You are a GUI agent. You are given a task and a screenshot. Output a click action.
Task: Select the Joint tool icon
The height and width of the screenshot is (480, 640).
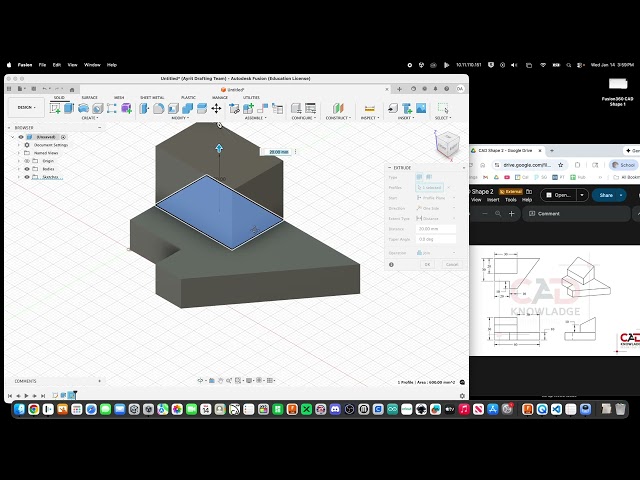tap(262, 108)
